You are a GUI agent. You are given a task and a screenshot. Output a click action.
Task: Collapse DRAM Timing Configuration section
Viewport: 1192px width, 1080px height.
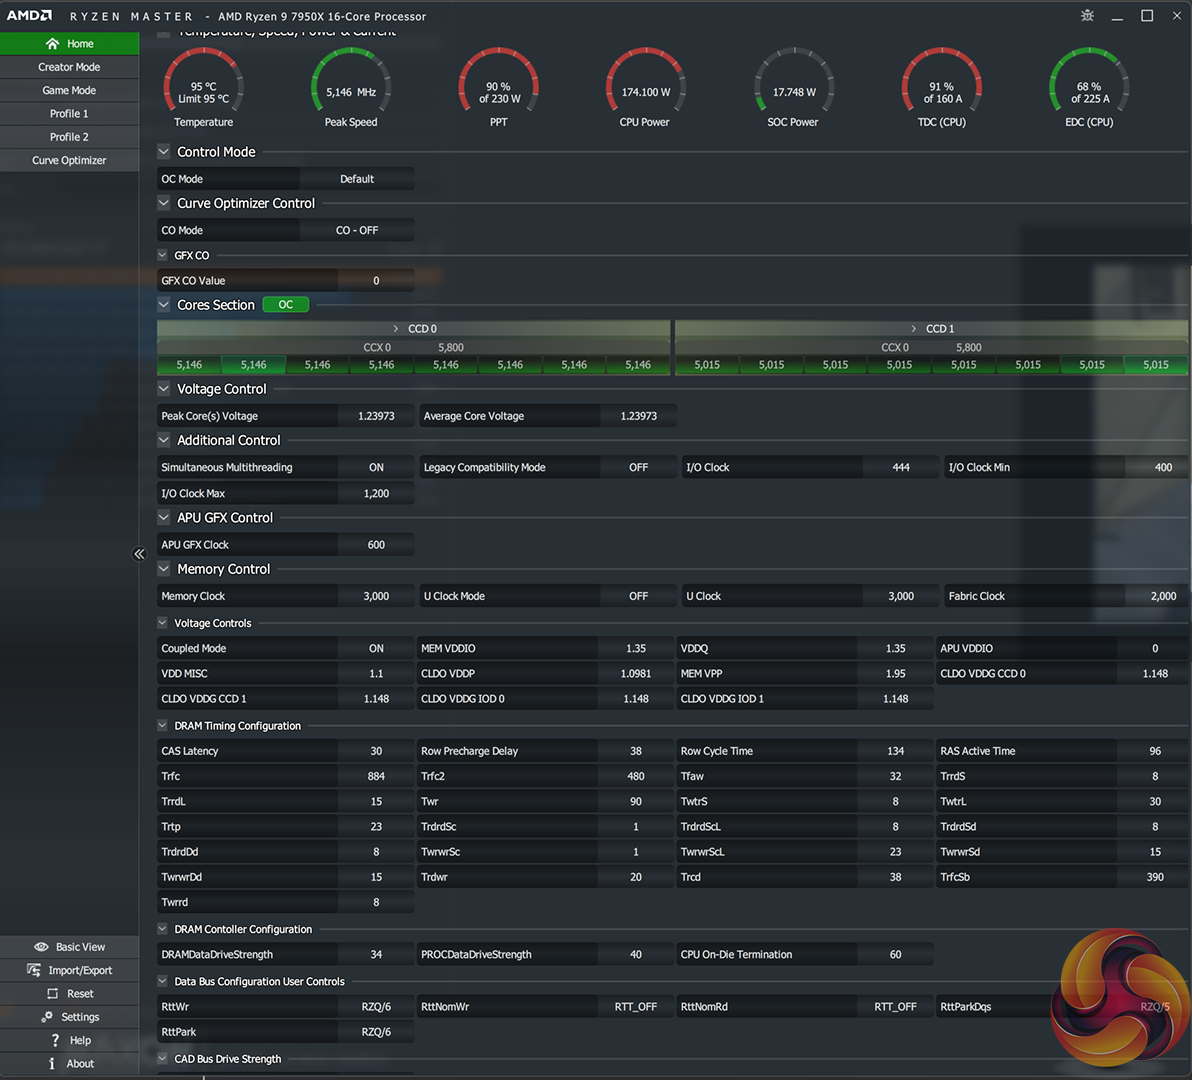(163, 726)
